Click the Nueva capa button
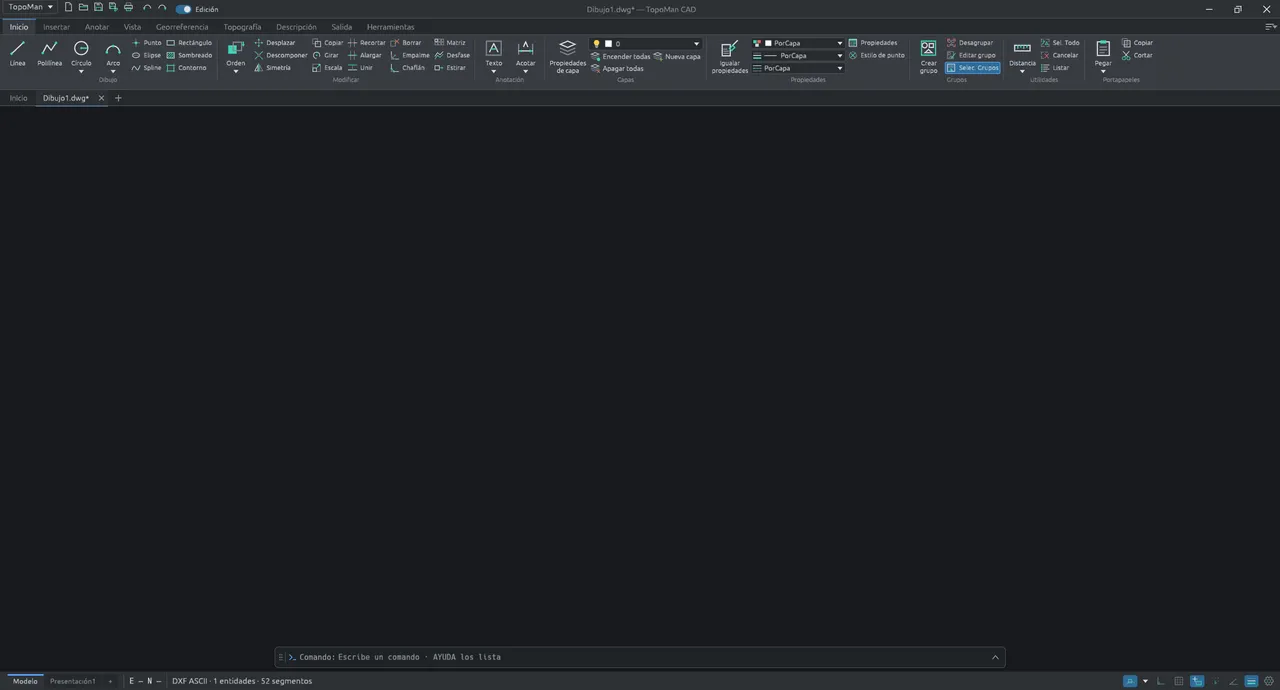Viewport: 1280px width, 690px height. tap(677, 56)
